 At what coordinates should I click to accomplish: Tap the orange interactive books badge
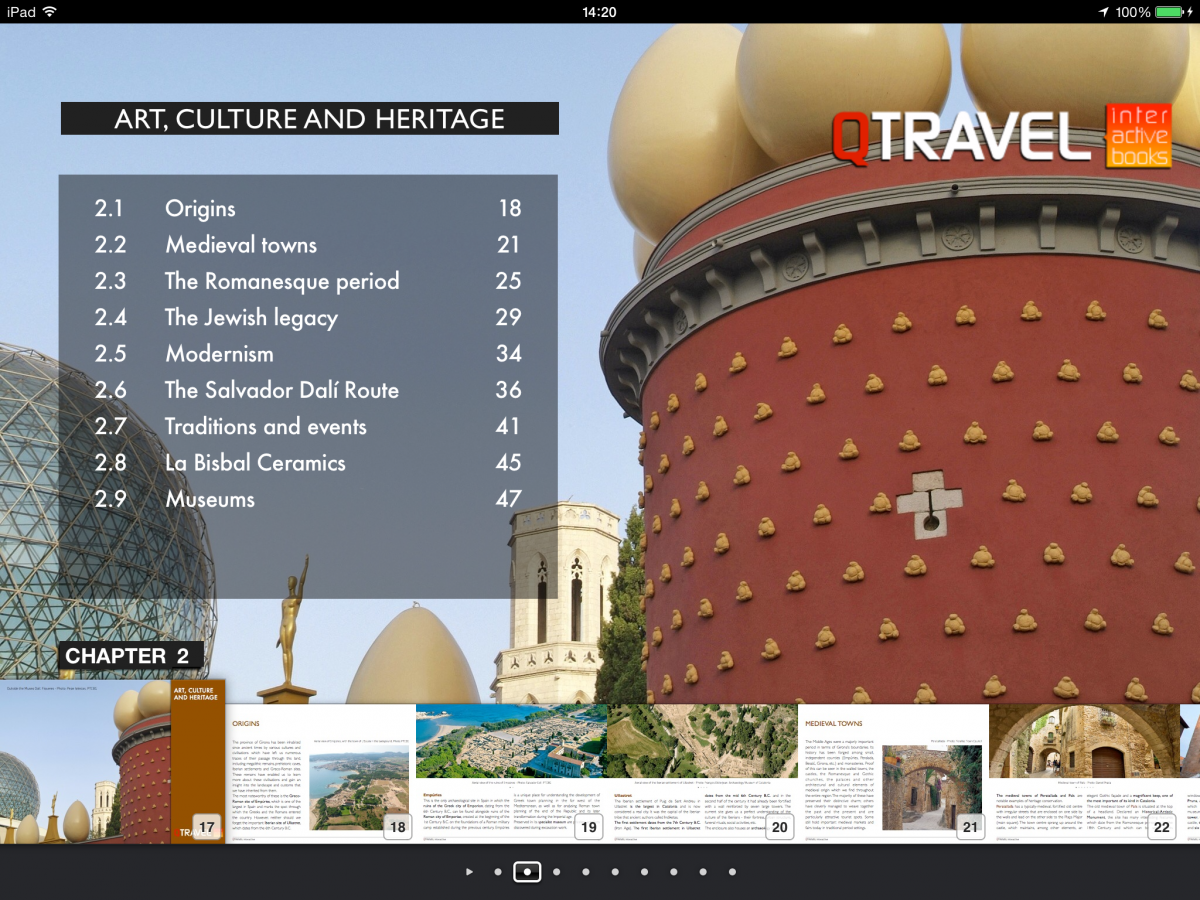point(1138,135)
